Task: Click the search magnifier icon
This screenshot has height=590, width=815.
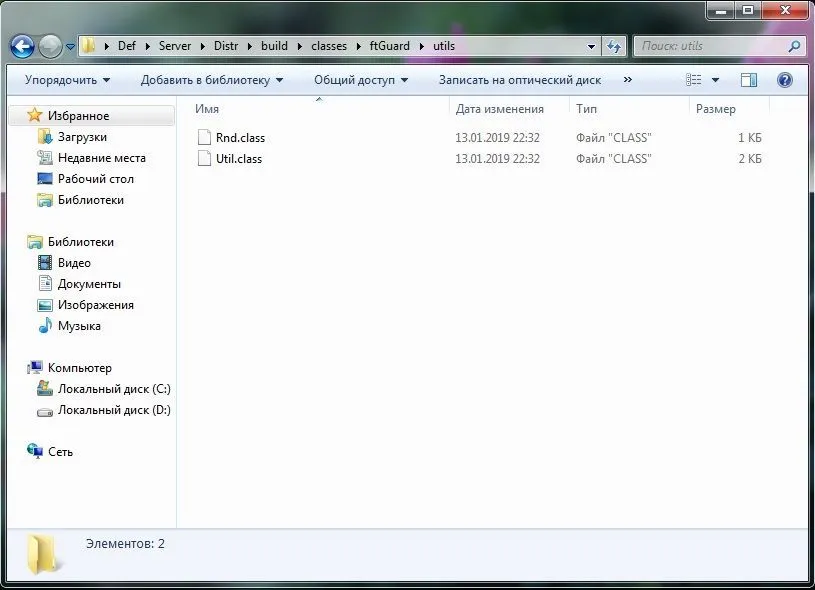Action: pyautogui.click(x=794, y=46)
